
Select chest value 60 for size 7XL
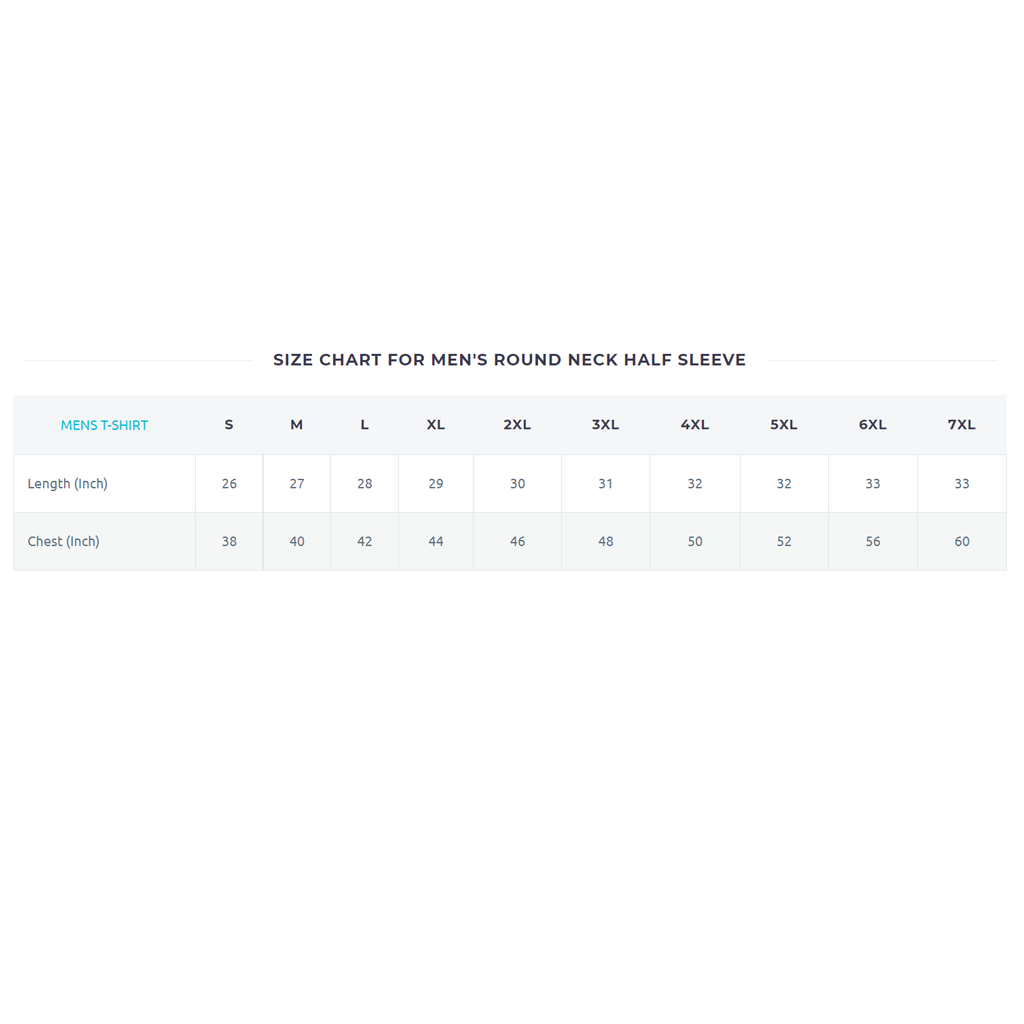coord(962,542)
